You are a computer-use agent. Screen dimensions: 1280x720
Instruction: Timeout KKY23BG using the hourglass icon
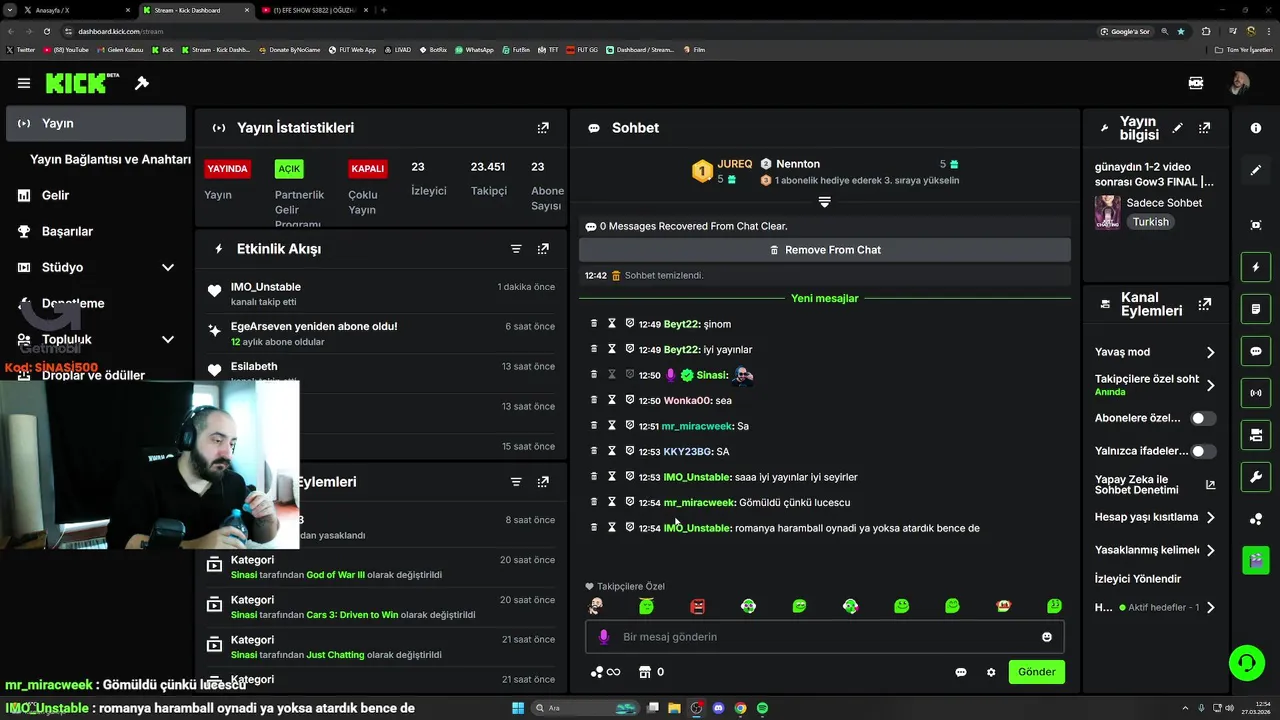(612, 451)
